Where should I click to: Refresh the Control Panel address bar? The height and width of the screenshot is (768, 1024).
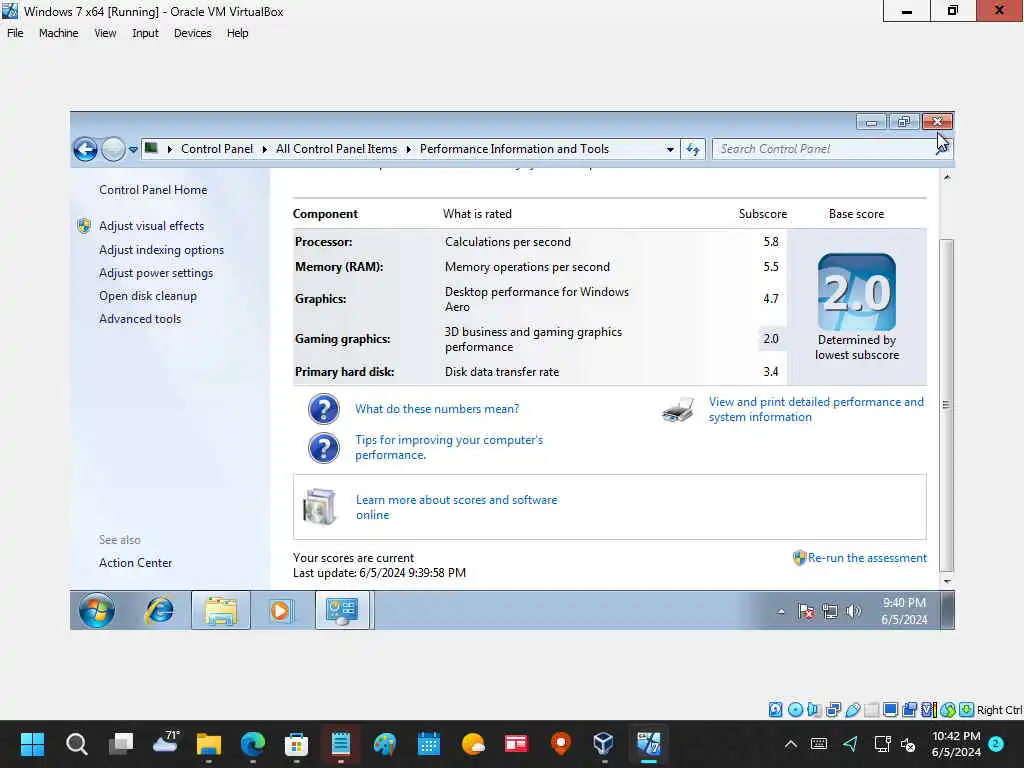pyautogui.click(x=692, y=150)
